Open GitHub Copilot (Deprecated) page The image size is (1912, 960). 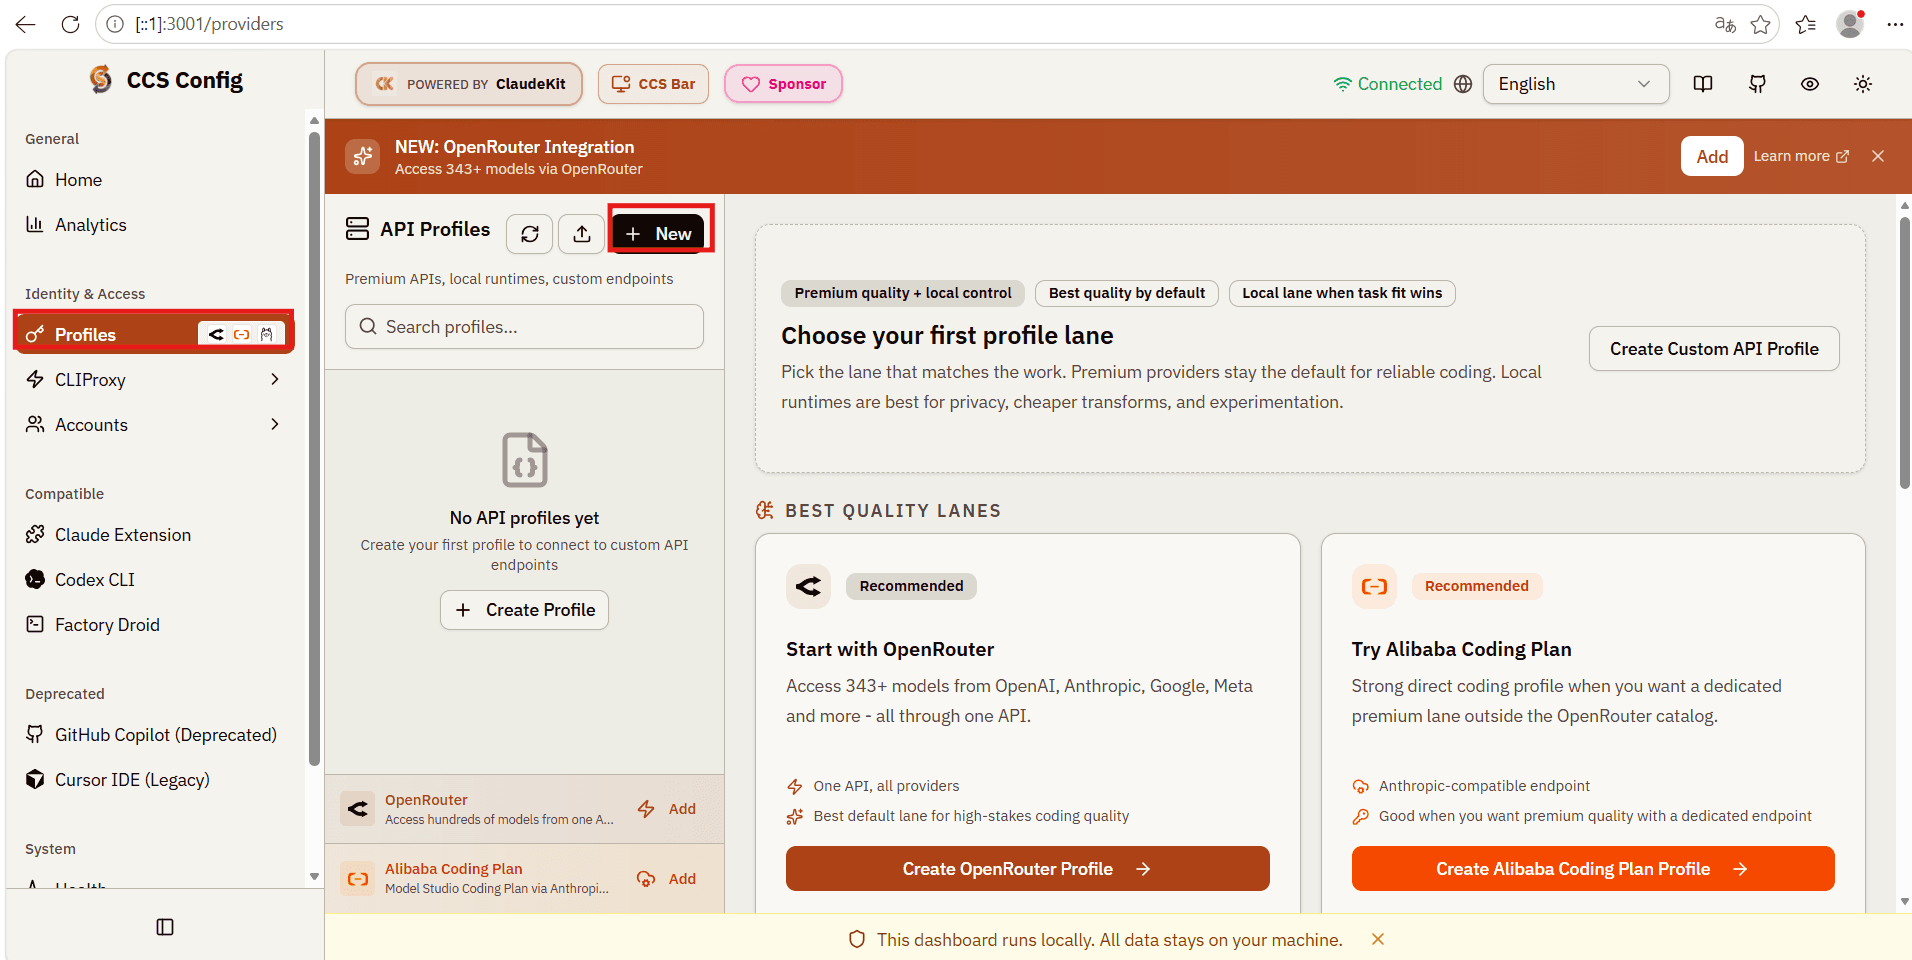(x=154, y=735)
